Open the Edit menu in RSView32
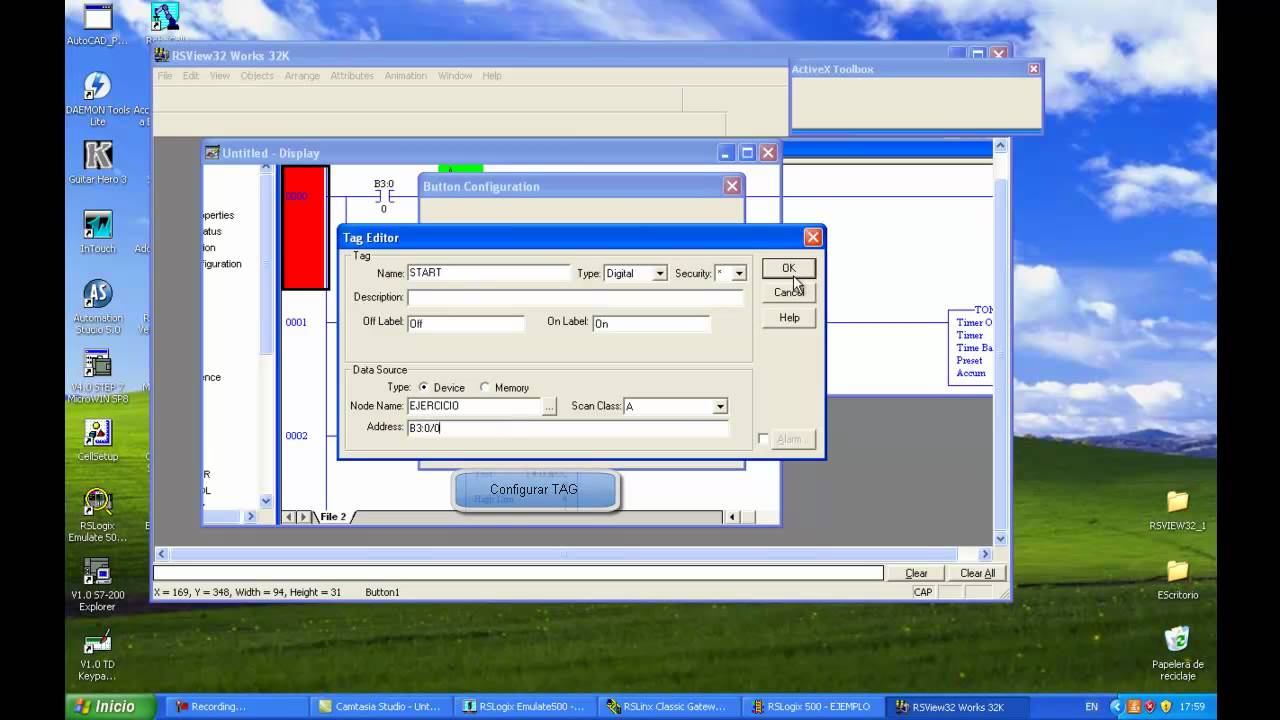 (190, 76)
